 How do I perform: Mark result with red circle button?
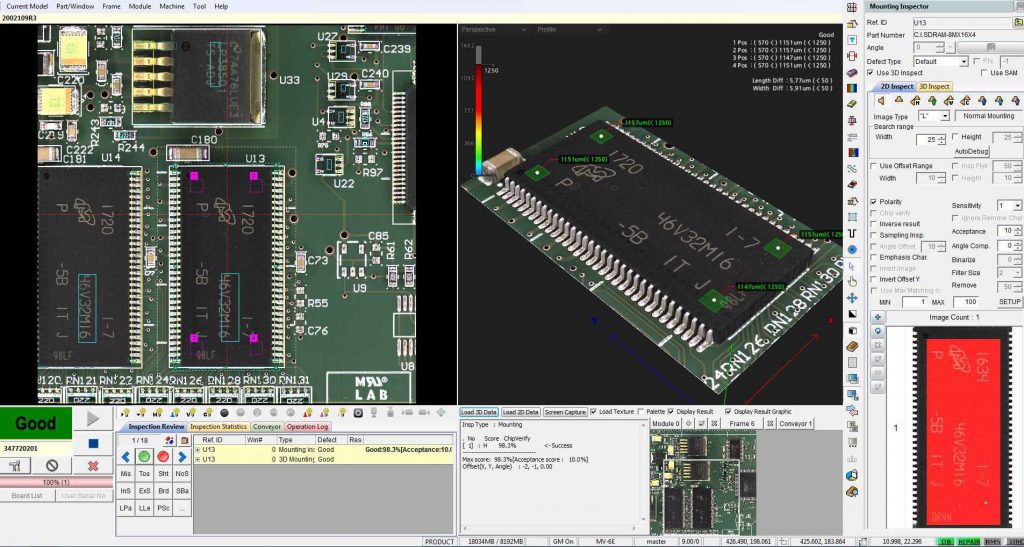(x=163, y=457)
